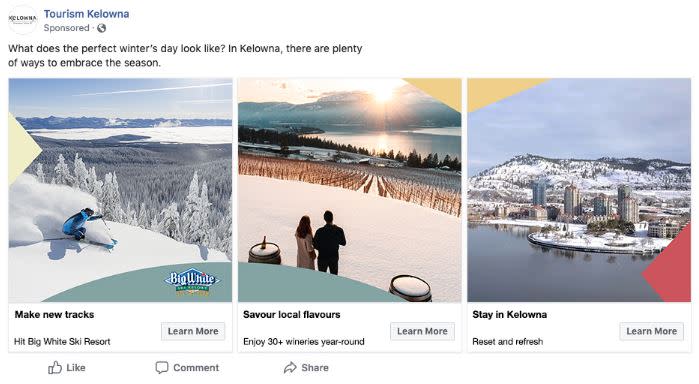Click the Savour local flavours headline
Image resolution: width=699 pixels, height=384 pixels.
coord(292,315)
